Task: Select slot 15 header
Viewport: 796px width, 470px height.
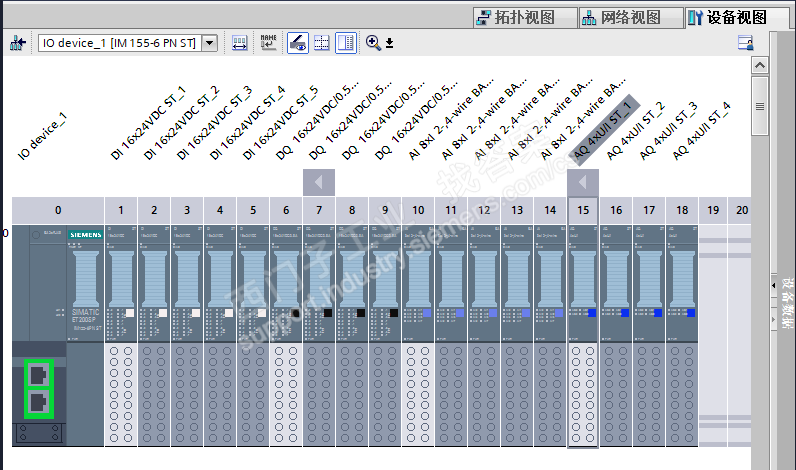Action: tap(583, 210)
